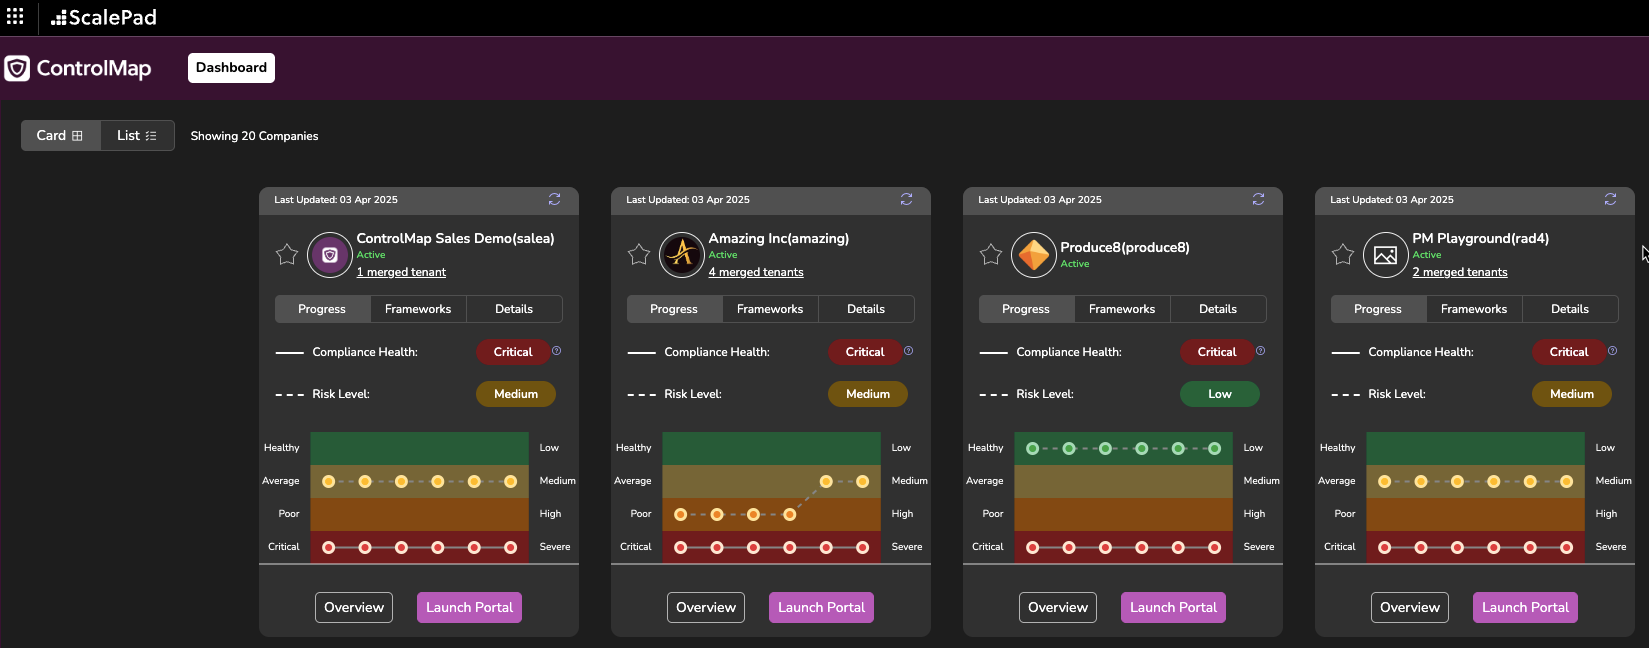Viewport: 1649px width, 648px height.
Task: Open Overview for PM Playground
Action: 1410,607
